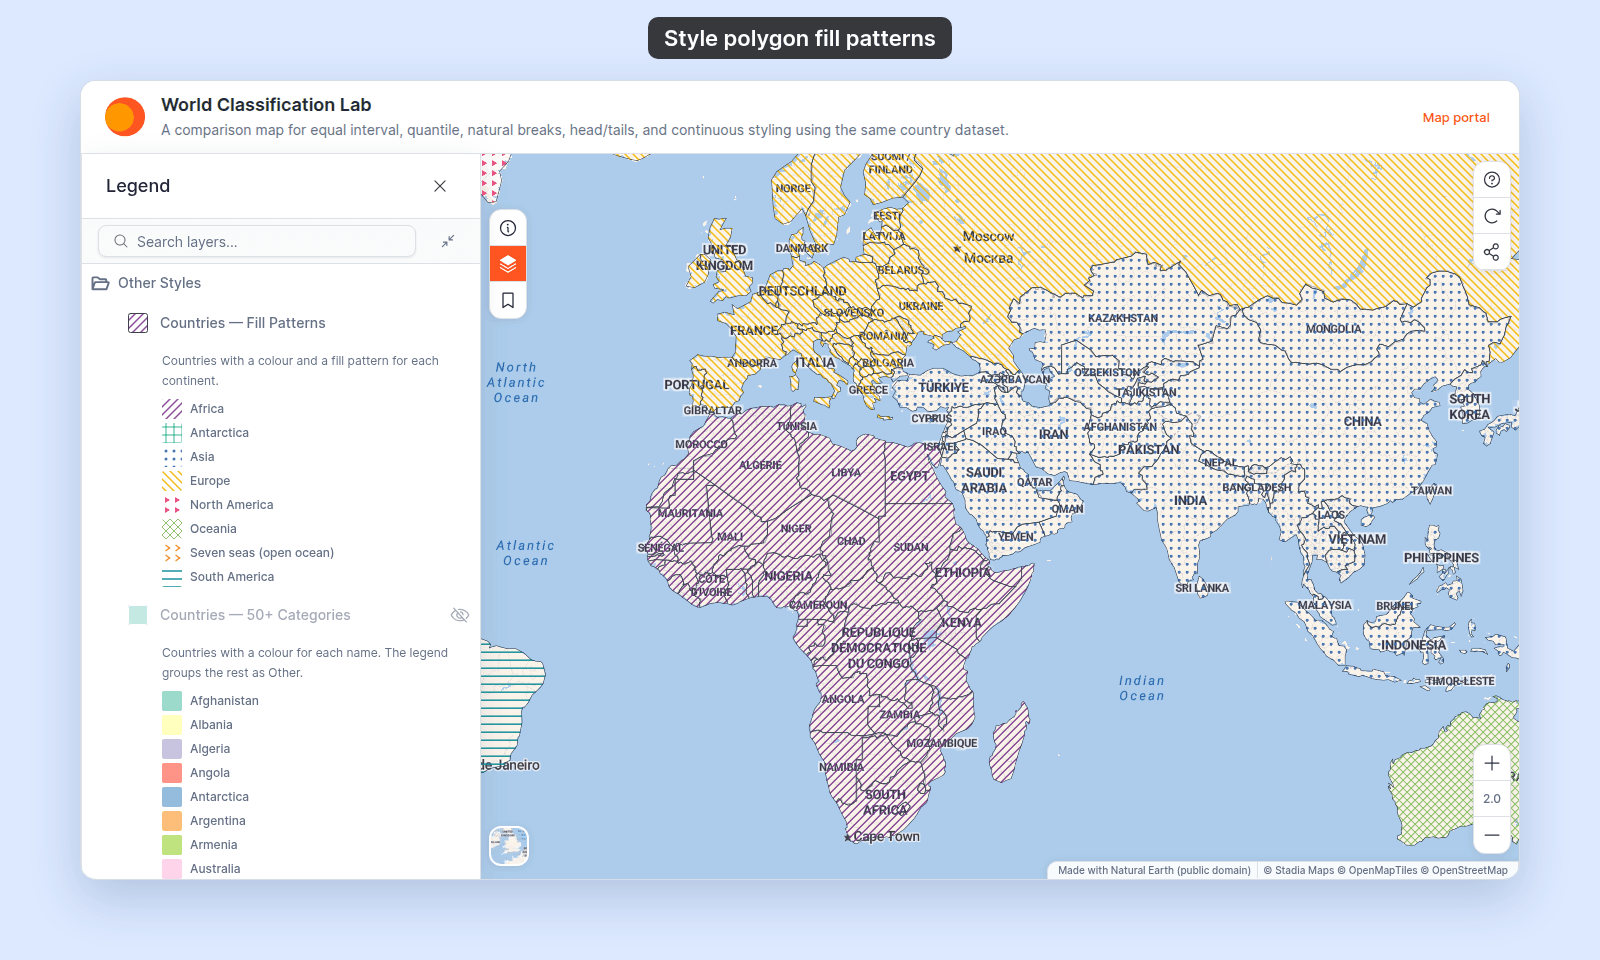This screenshot has height=960, width=1600.
Task: Click the refresh map button
Action: (x=1492, y=216)
